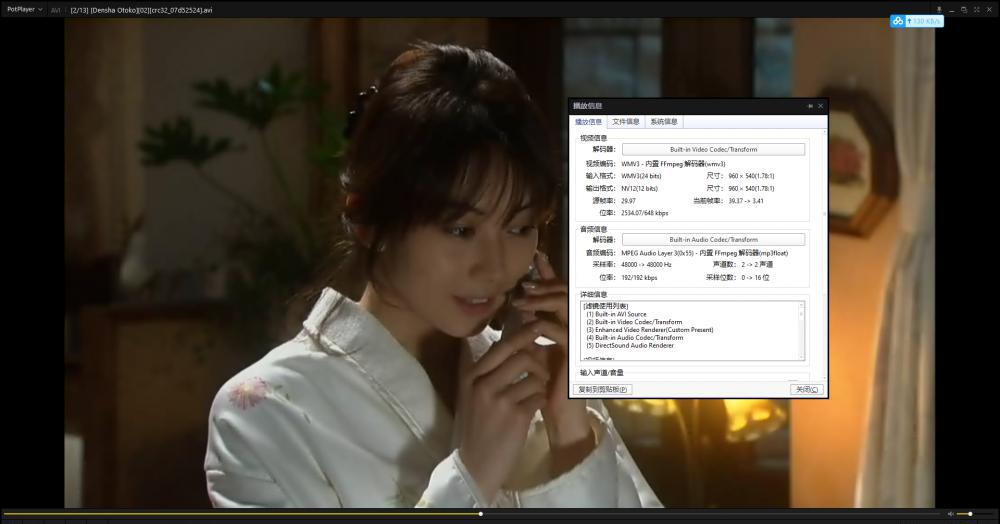The height and width of the screenshot is (524, 1000).
Task: Restore the PotPlayer window size
Action: (964, 10)
